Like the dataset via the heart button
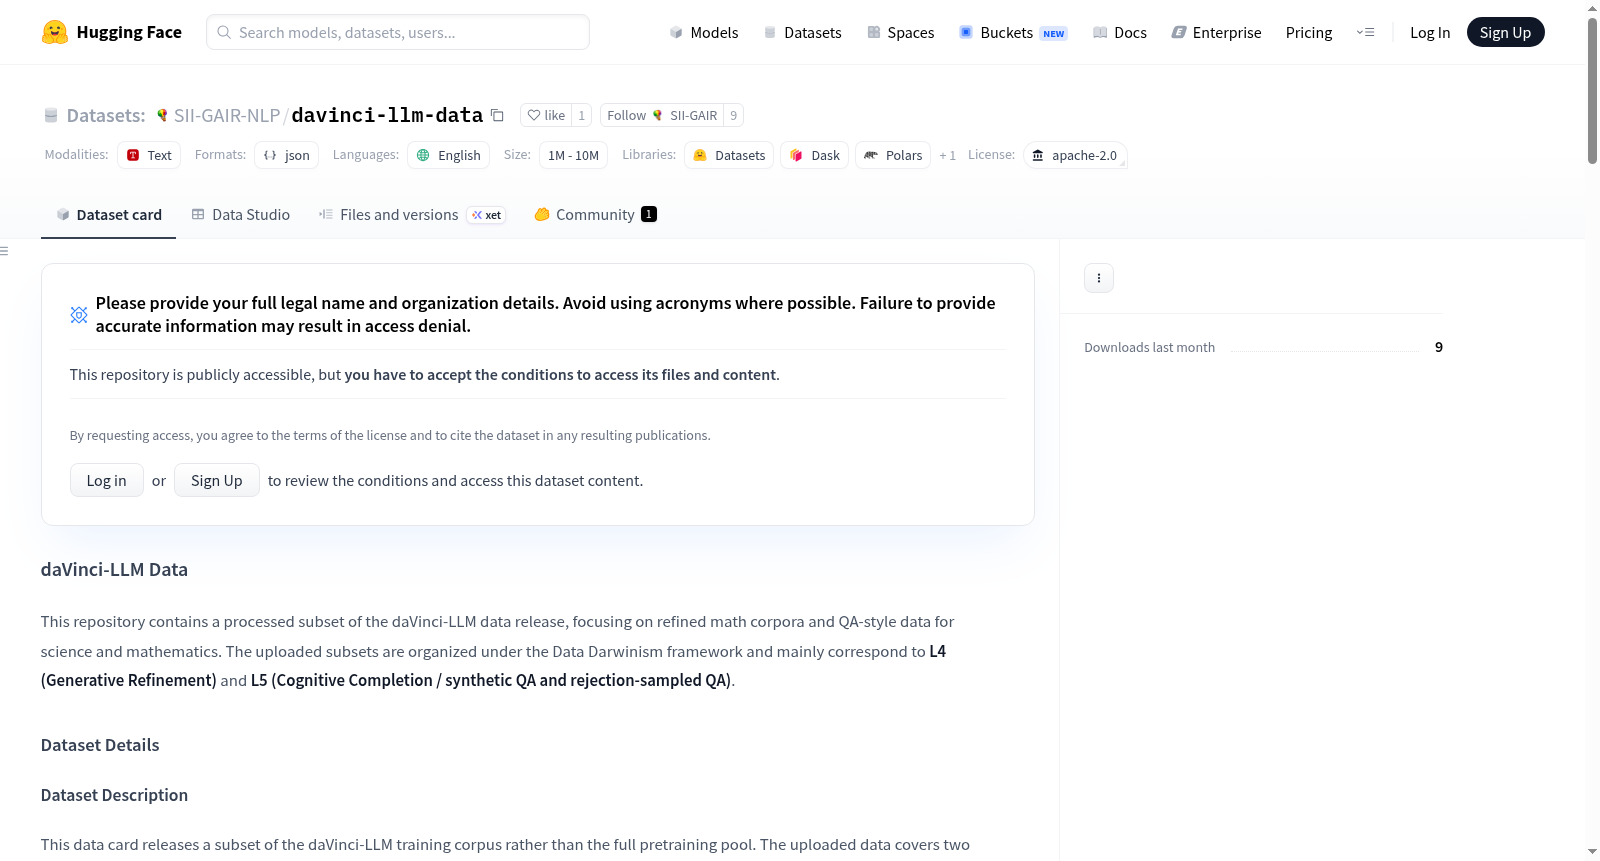1600x861 pixels. click(546, 115)
